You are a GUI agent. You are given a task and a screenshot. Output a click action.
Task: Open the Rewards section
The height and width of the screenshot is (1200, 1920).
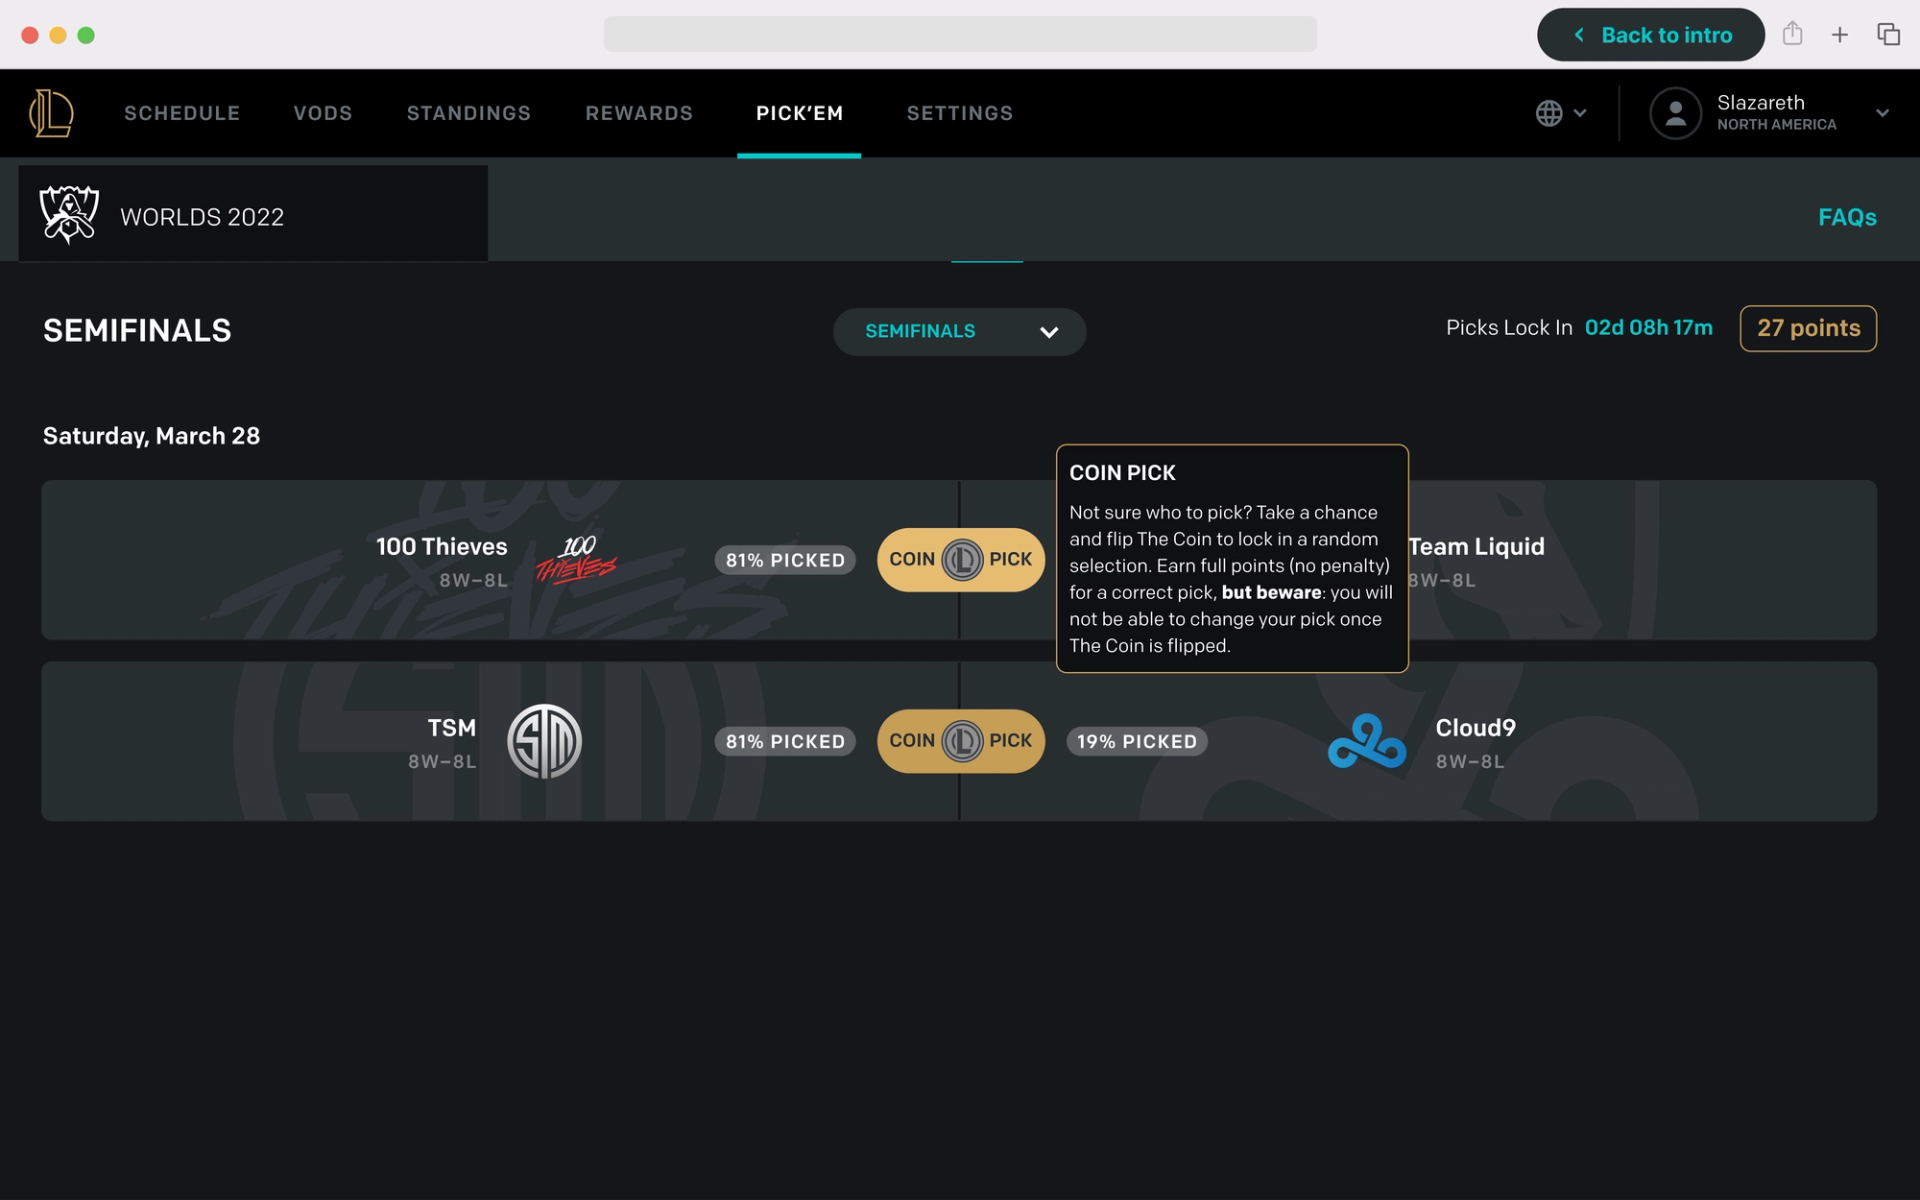pyautogui.click(x=639, y=113)
